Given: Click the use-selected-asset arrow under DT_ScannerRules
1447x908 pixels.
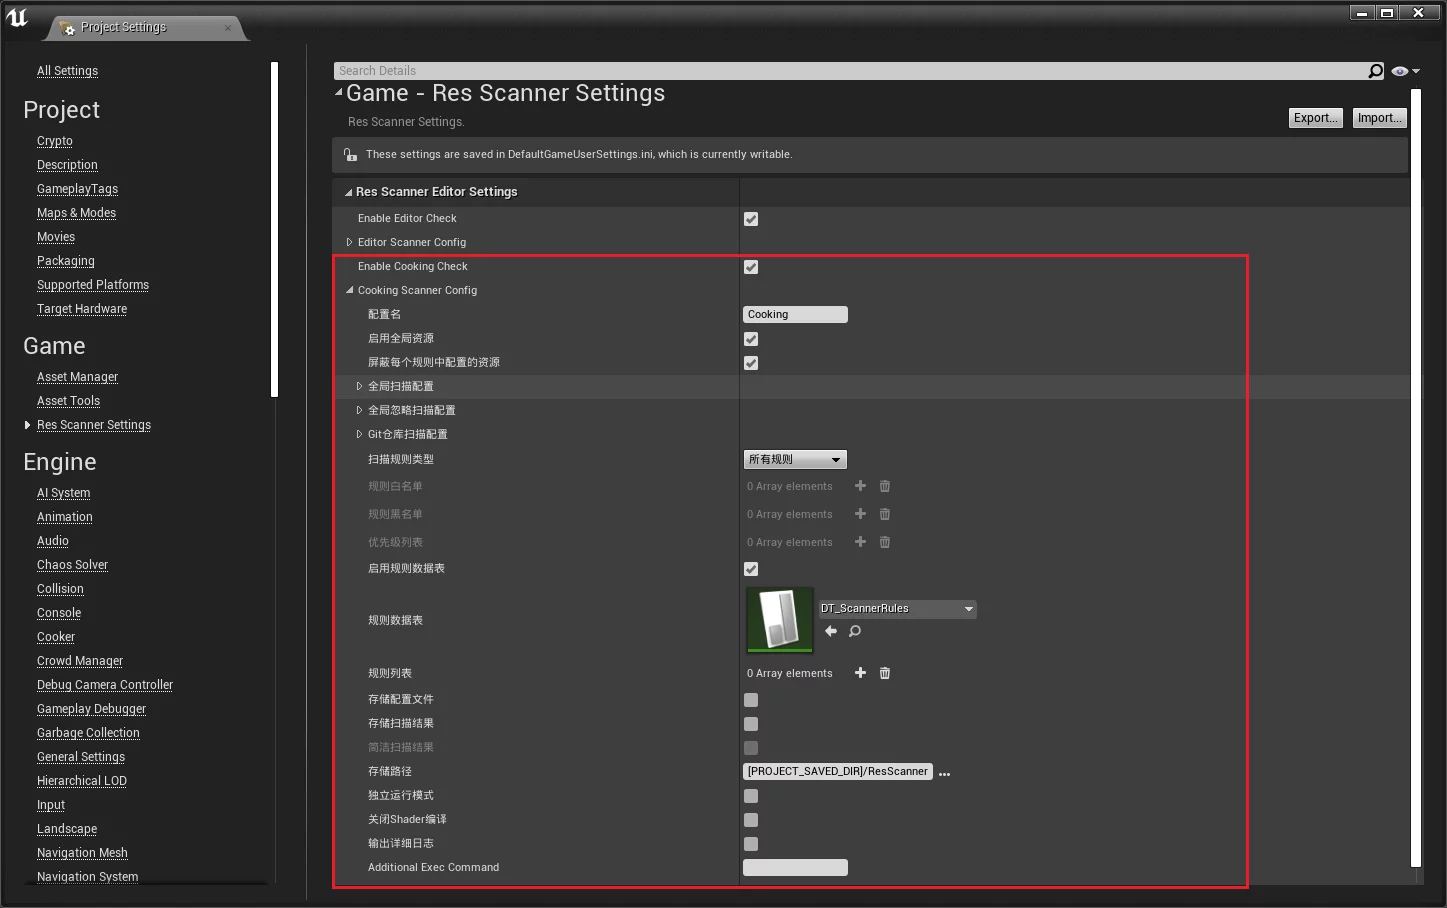Looking at the screenshot, I should click(x=831, y=631).
